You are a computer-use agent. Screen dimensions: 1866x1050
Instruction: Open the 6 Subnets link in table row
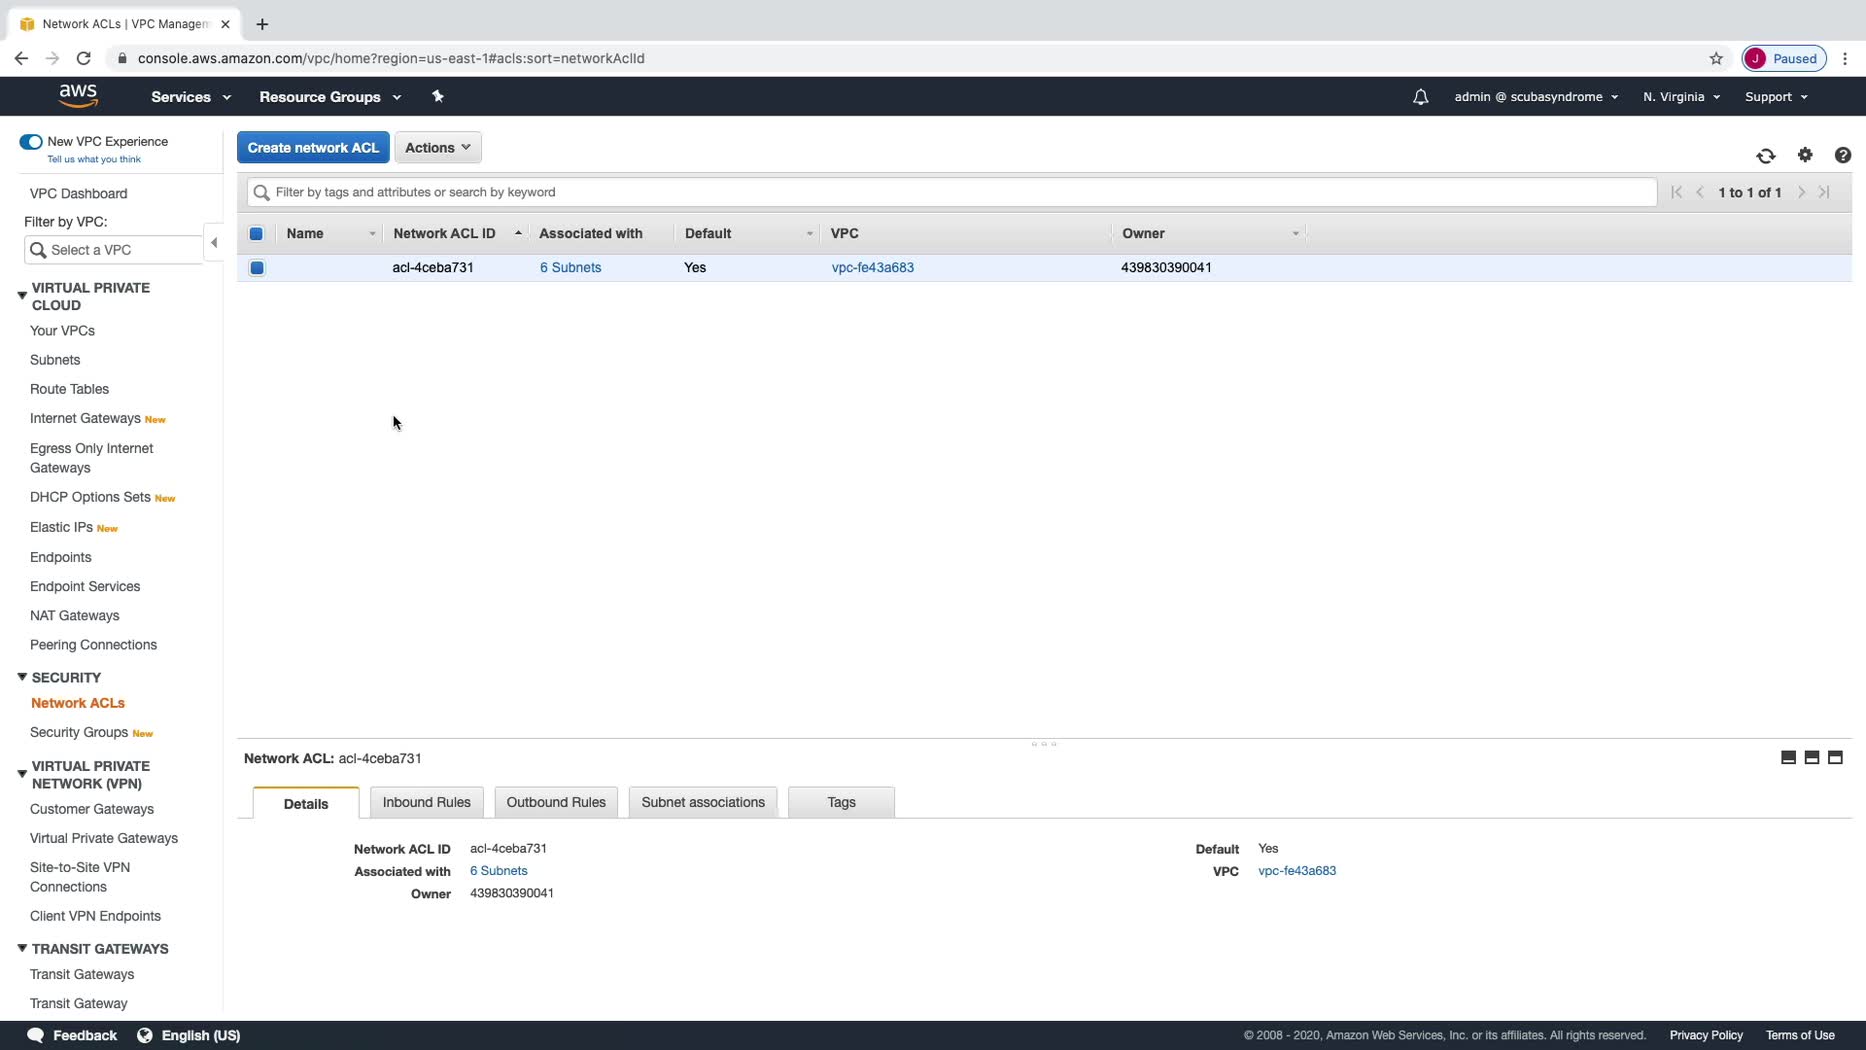570,268
